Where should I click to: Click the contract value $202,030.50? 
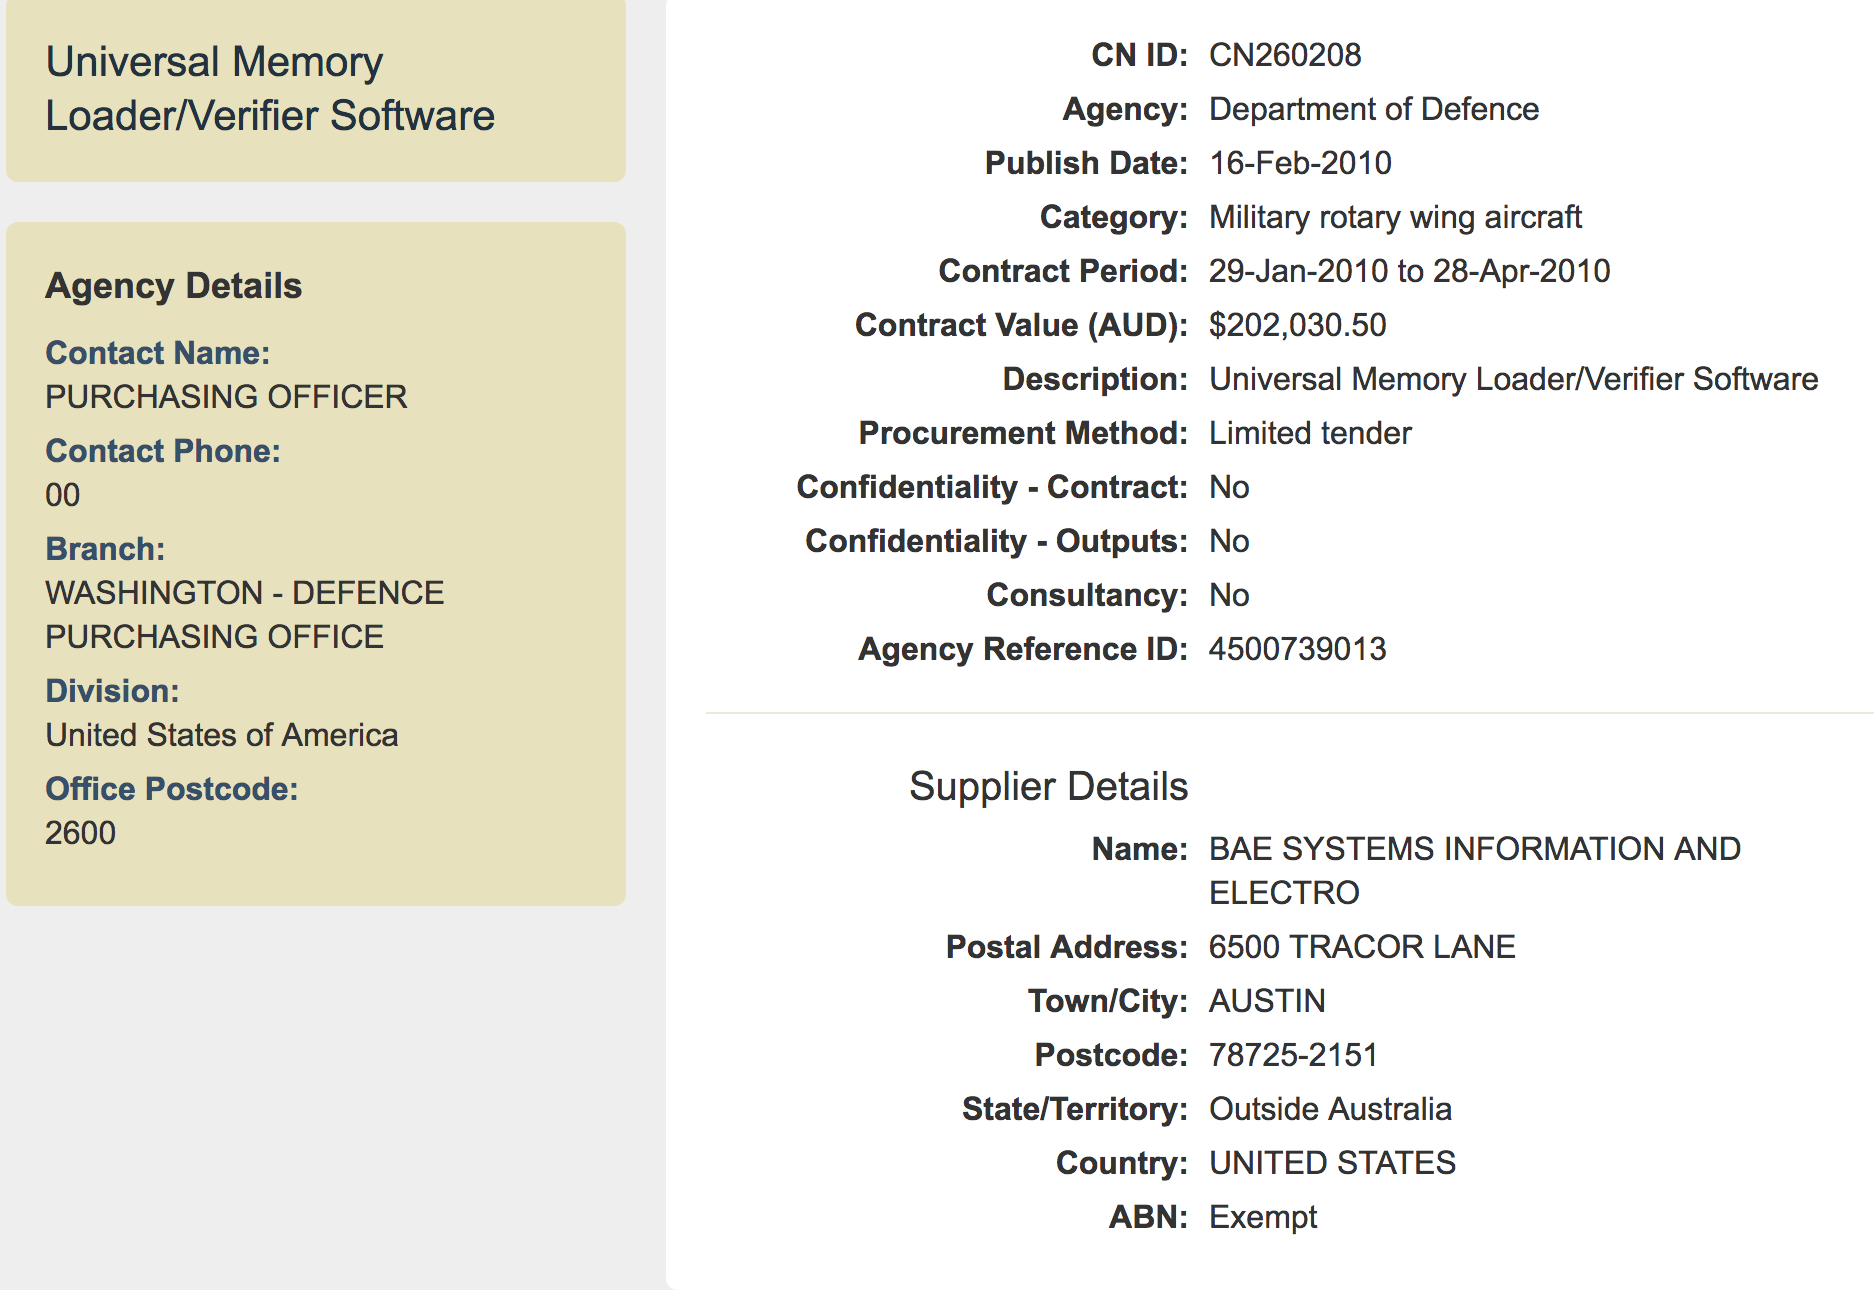(x=1297, y=325)
